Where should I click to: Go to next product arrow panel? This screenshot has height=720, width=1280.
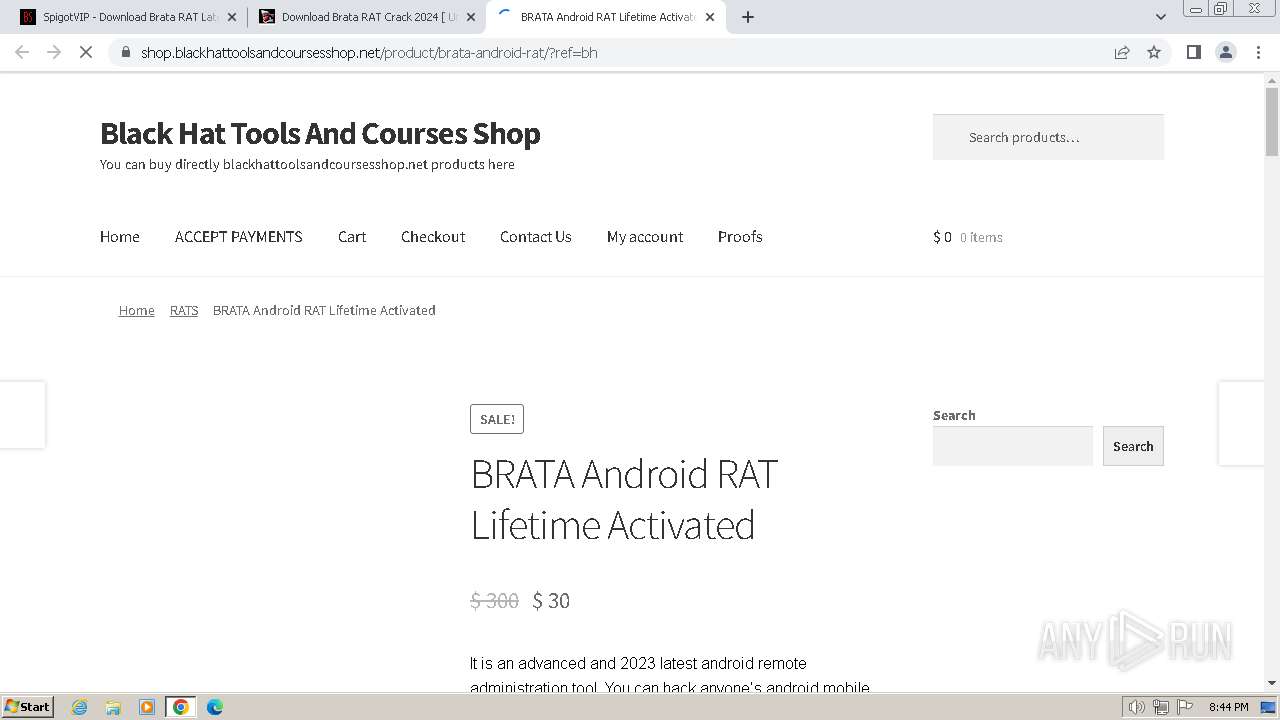point(1241,423)
